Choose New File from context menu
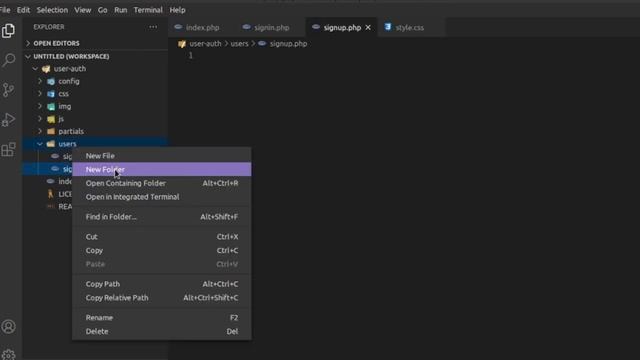 pos(162,156)
